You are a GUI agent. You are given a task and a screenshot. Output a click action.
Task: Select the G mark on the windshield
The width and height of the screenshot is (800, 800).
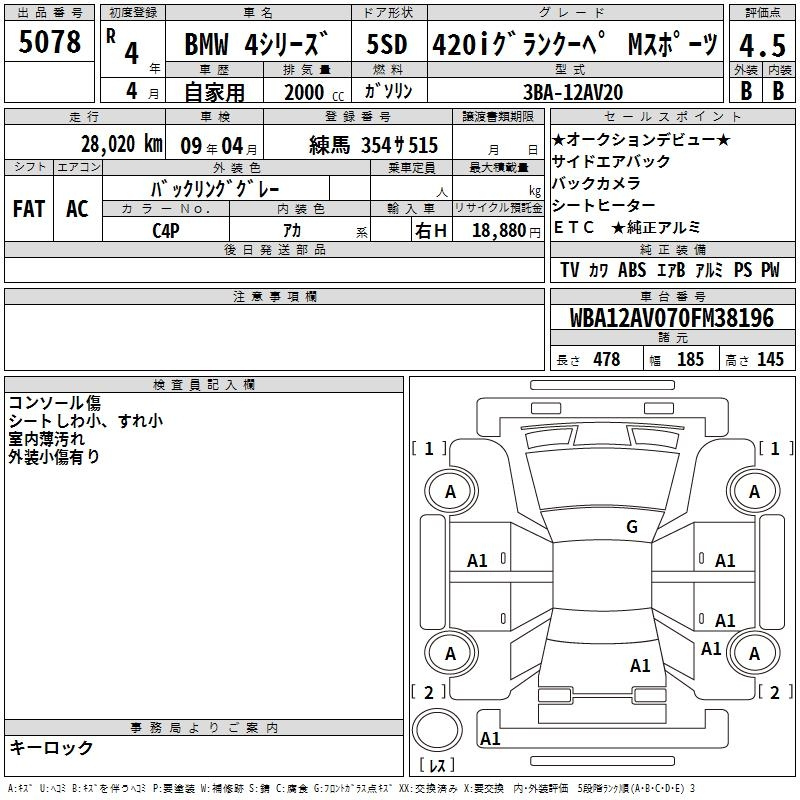tap(631, 527)
